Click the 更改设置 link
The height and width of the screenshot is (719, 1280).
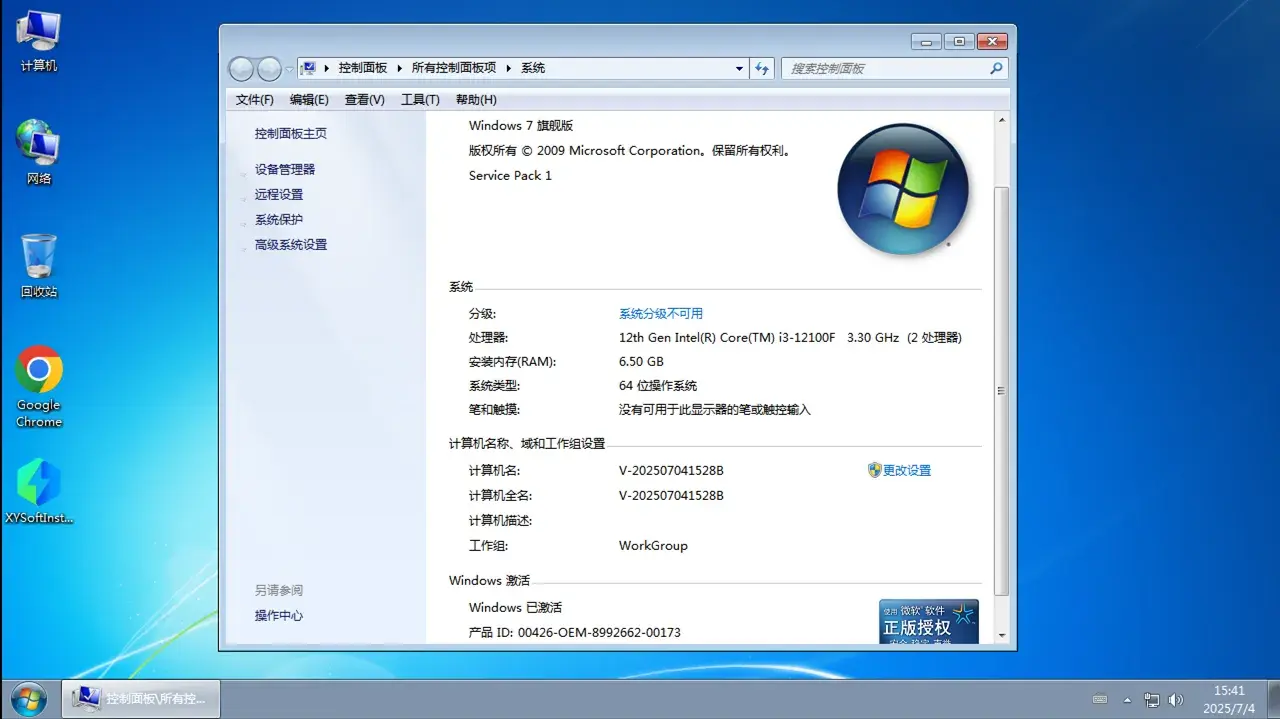[x=907, y=470]
